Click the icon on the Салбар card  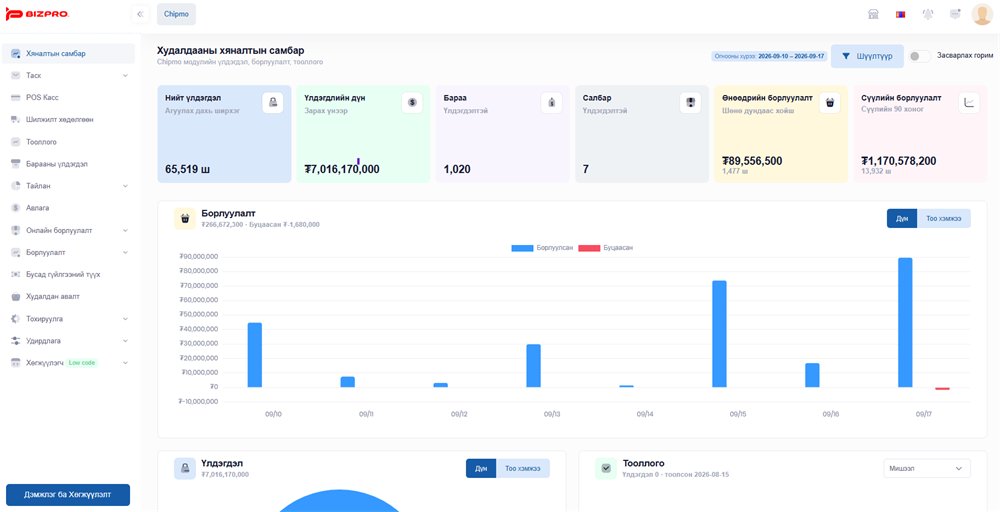[690, 103]
